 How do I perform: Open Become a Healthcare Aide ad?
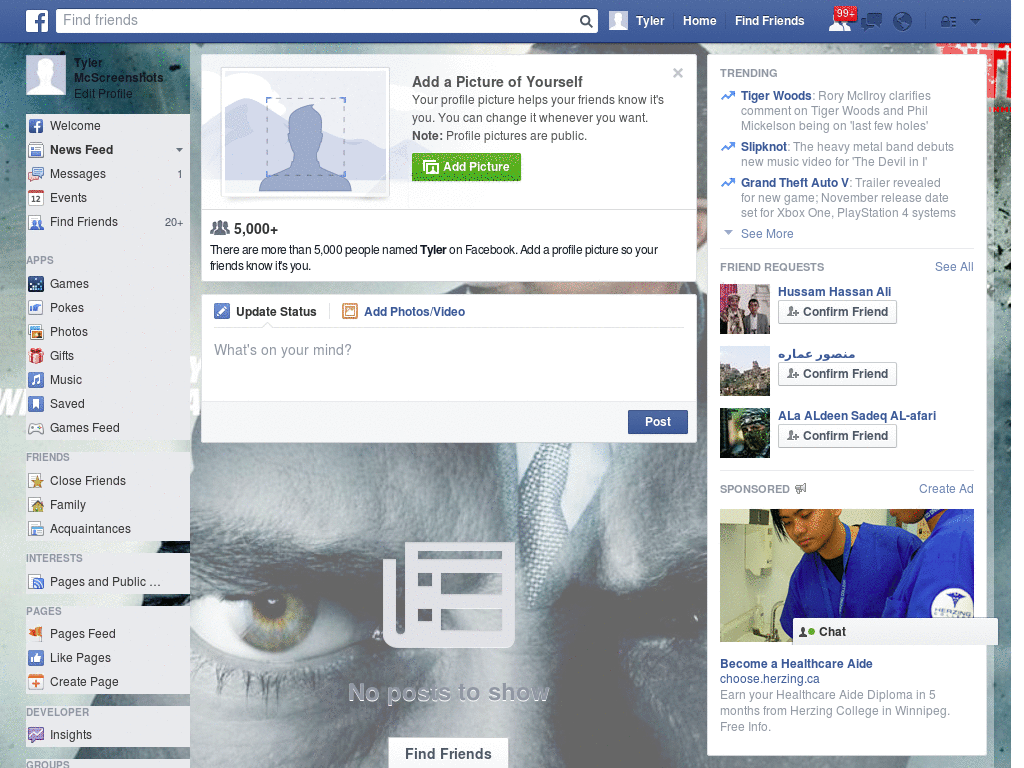click(796, 664)
